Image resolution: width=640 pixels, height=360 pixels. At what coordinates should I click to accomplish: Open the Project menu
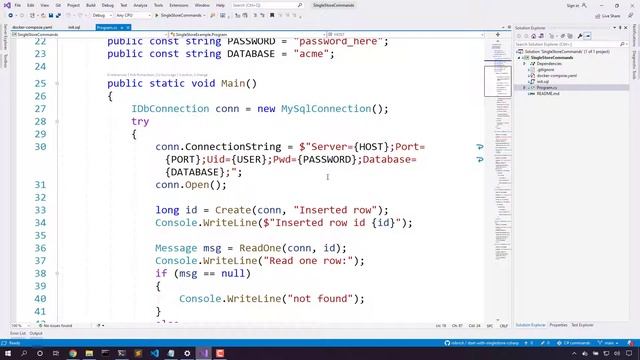coord(73,5)
